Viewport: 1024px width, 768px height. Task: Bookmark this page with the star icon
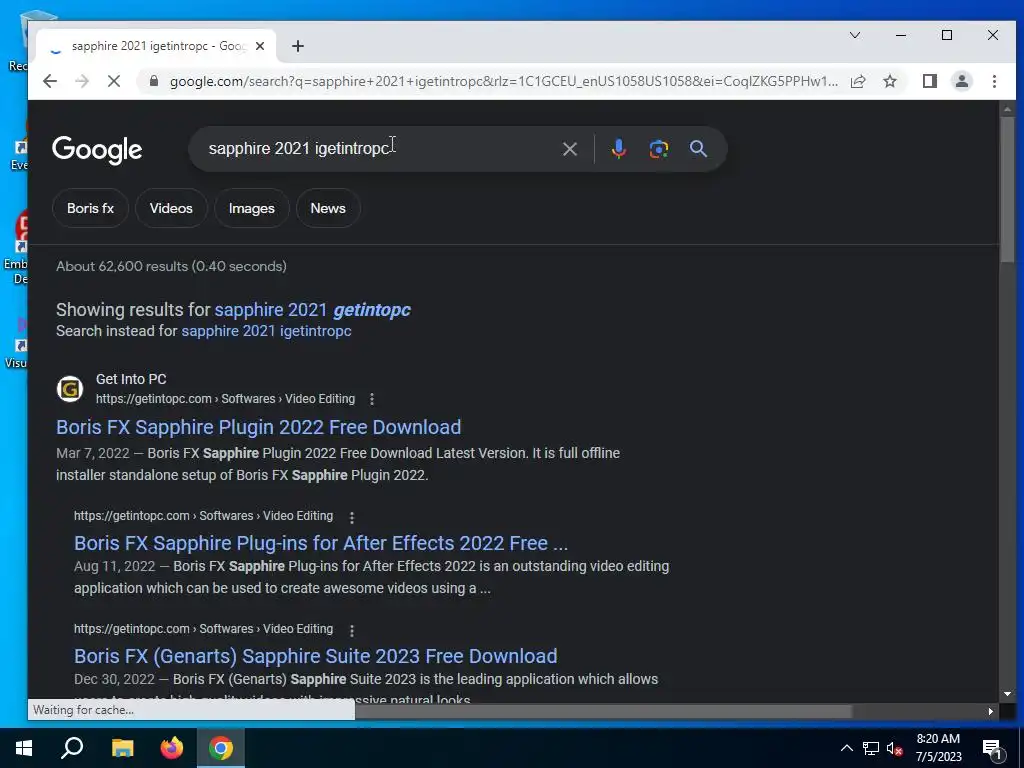tap(889, 81)
